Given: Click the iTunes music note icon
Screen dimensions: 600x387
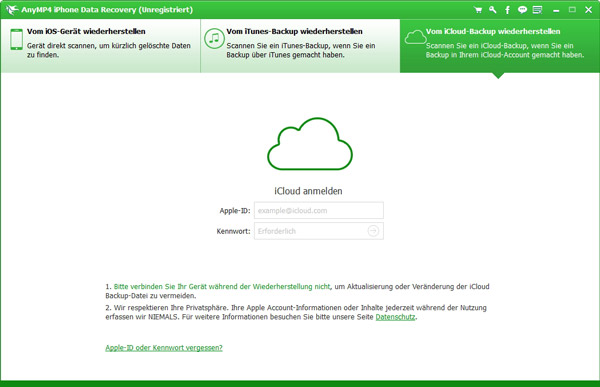Looking at the screenshot, I should (214, 38).
